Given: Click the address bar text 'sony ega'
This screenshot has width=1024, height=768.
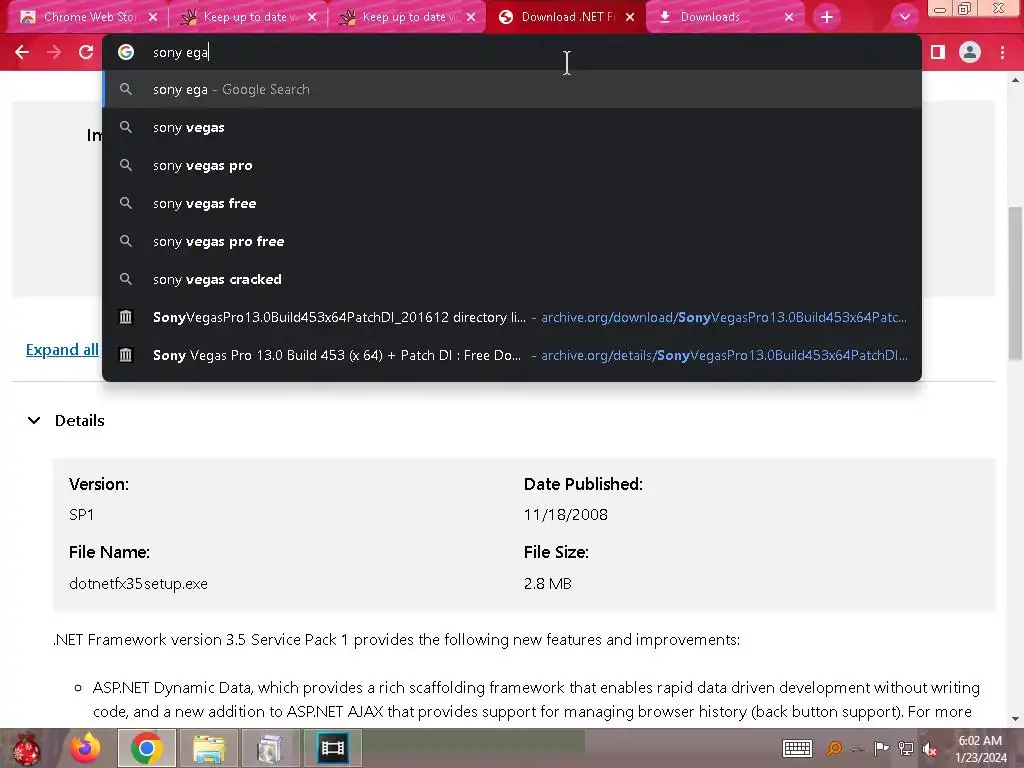Looking at the screenshot, I should 180,53.
